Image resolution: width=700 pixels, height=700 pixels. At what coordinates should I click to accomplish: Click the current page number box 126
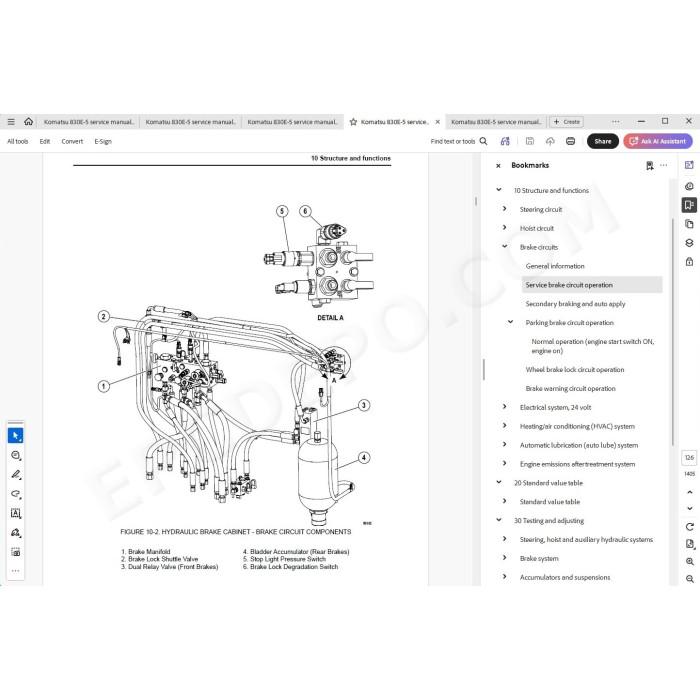click(x=689, y=458)
